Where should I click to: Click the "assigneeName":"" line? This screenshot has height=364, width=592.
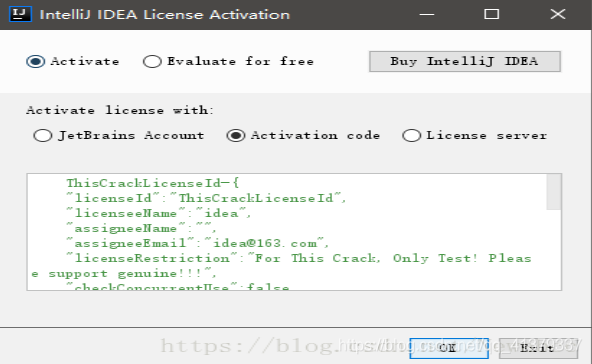(142, 228)
